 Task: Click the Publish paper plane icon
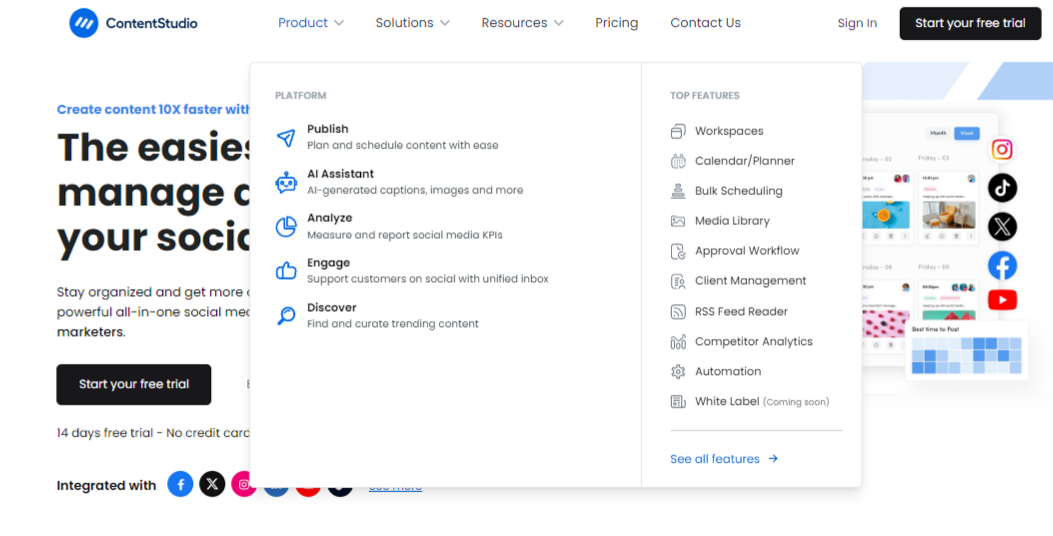pos(286,138)
